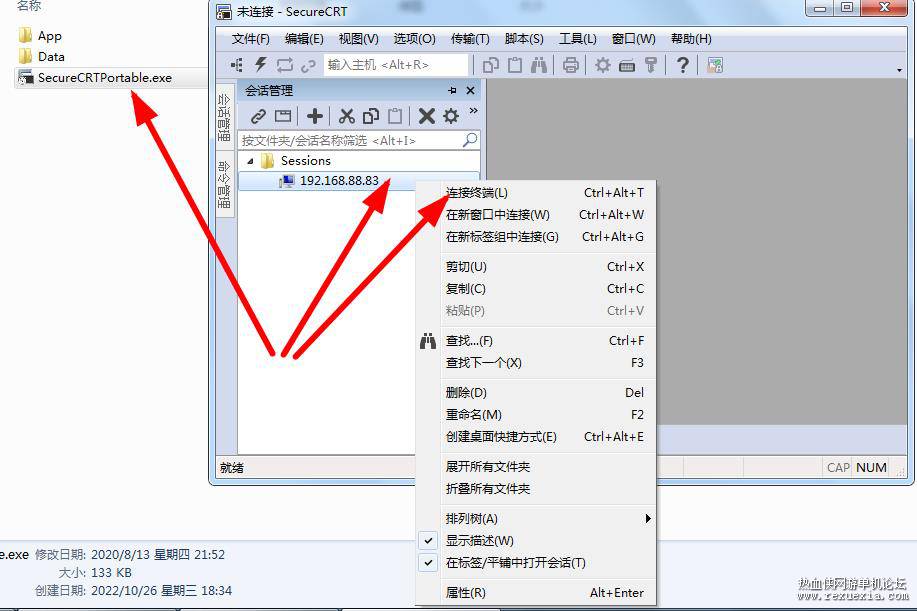Toggle 在标签/平铺中打开会话(T) option
Viewport: 917px width, 611px height.
pos(536,563)
